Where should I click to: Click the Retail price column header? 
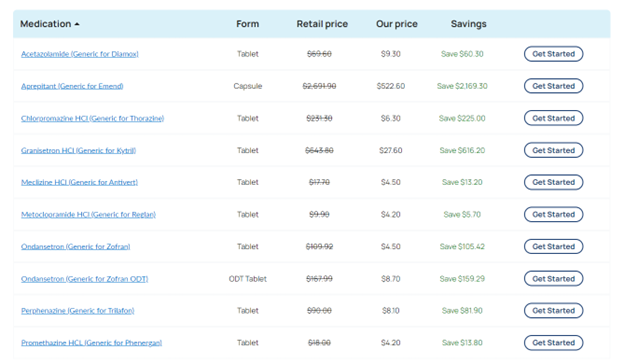322,24
